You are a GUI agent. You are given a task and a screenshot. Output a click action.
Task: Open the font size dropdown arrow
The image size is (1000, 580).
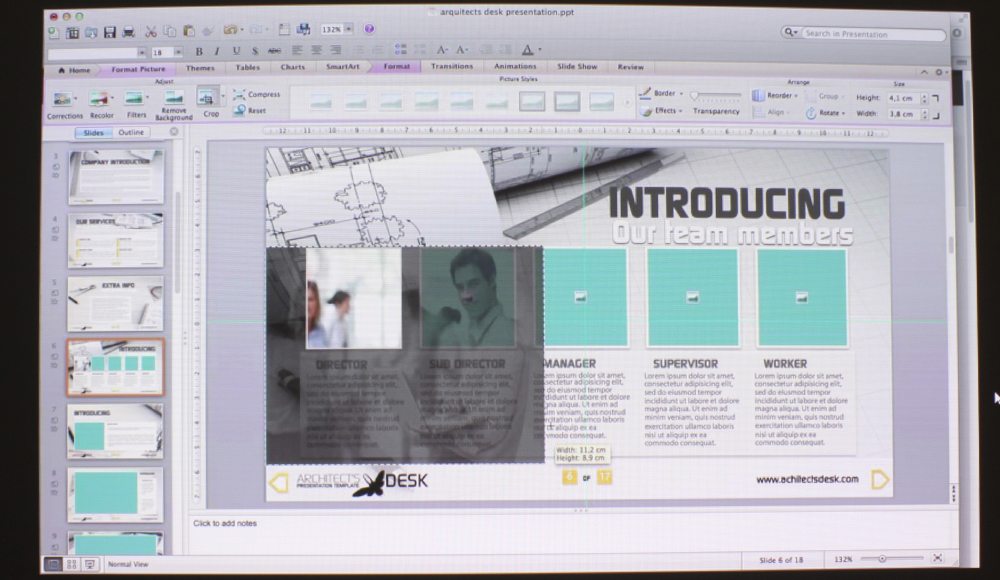(x=178, y=52)
